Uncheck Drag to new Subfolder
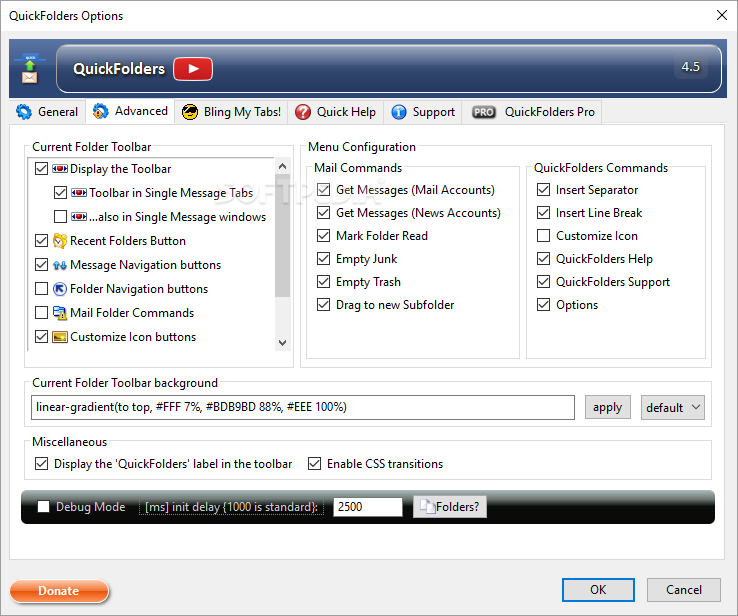This screenshot has height=616, width=738. pyautogui.click(x=323, y=304)
